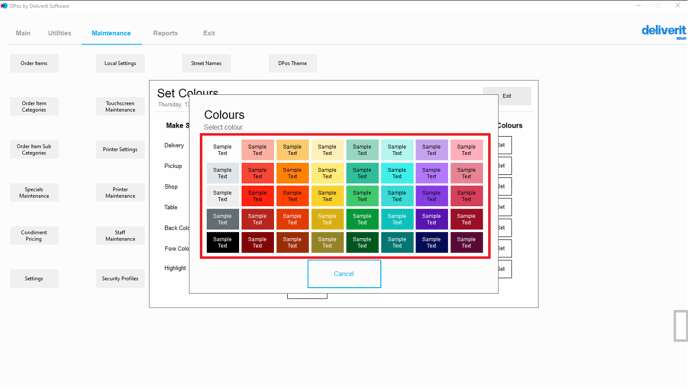Pick the pale cream yellow swatch in top row
Viewport: 688px width, 389px height.
pyautogui.click(x=327, y=150)
